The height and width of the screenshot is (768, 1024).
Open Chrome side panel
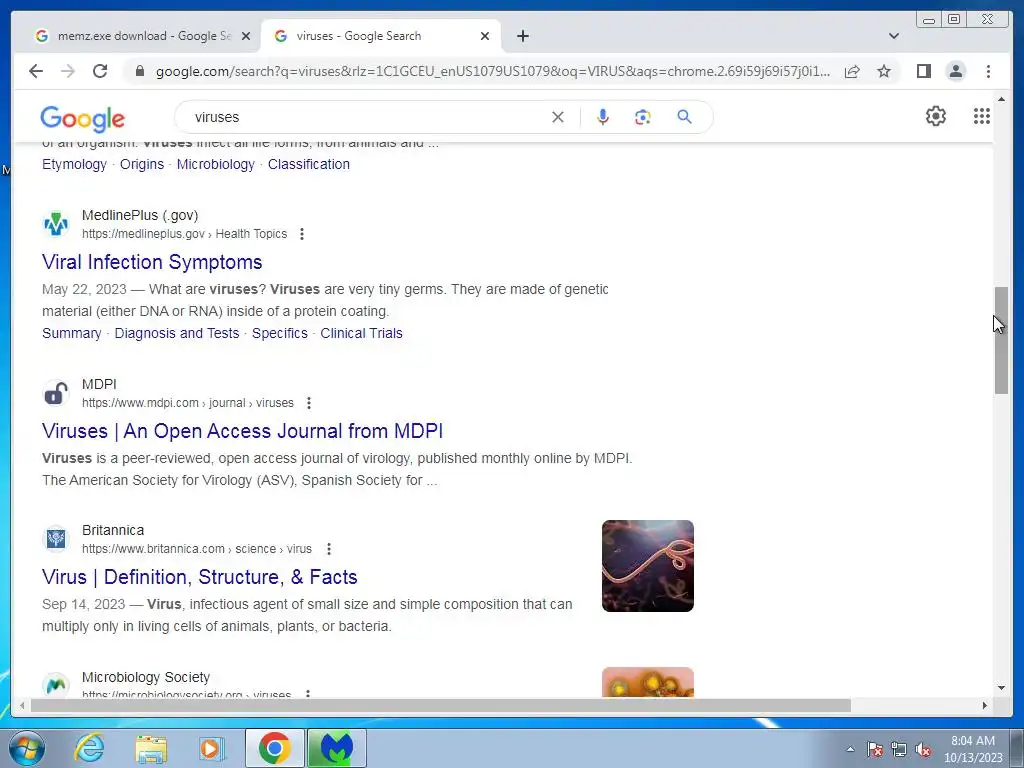click(x=923, y=71)
